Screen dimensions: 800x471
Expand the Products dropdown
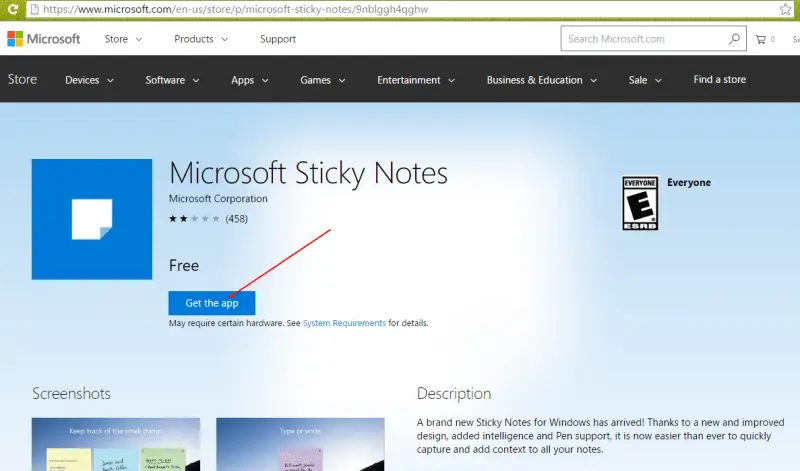coord(201,39)
